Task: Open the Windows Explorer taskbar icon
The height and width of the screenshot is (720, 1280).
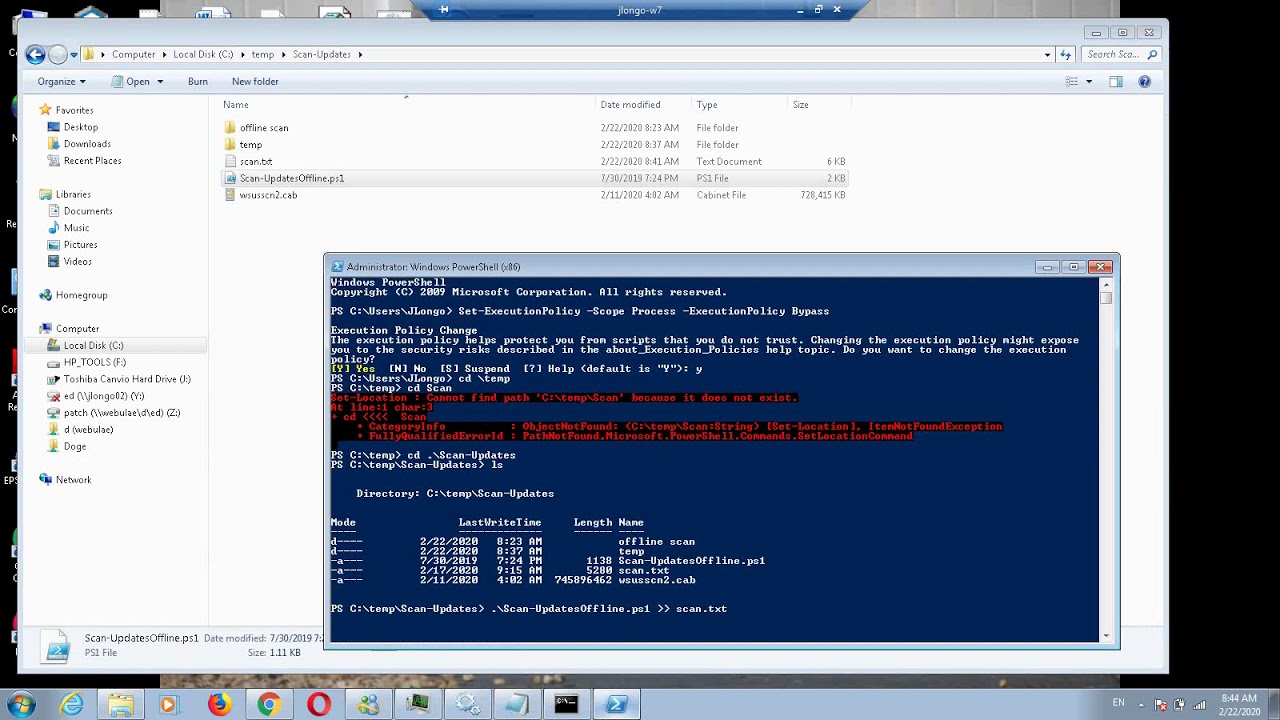Action: (x=121, y=705)
